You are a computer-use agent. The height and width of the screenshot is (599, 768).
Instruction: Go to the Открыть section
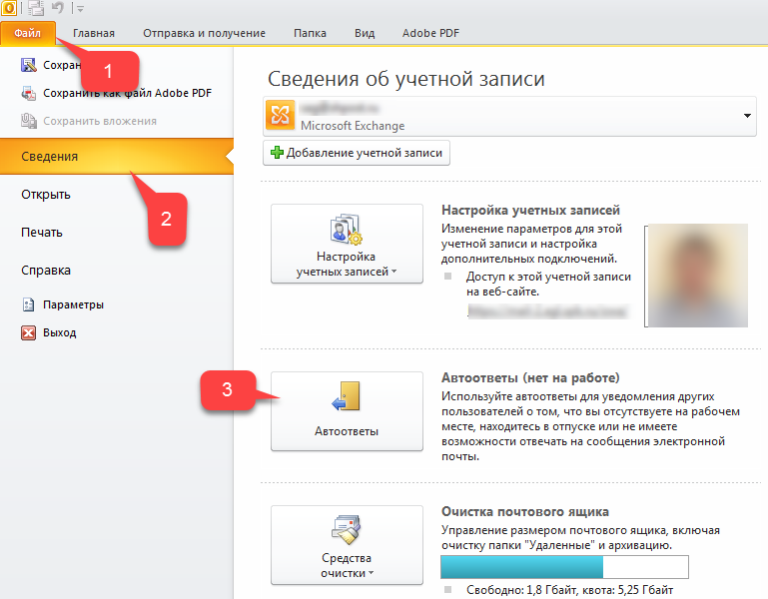[46, 194]
